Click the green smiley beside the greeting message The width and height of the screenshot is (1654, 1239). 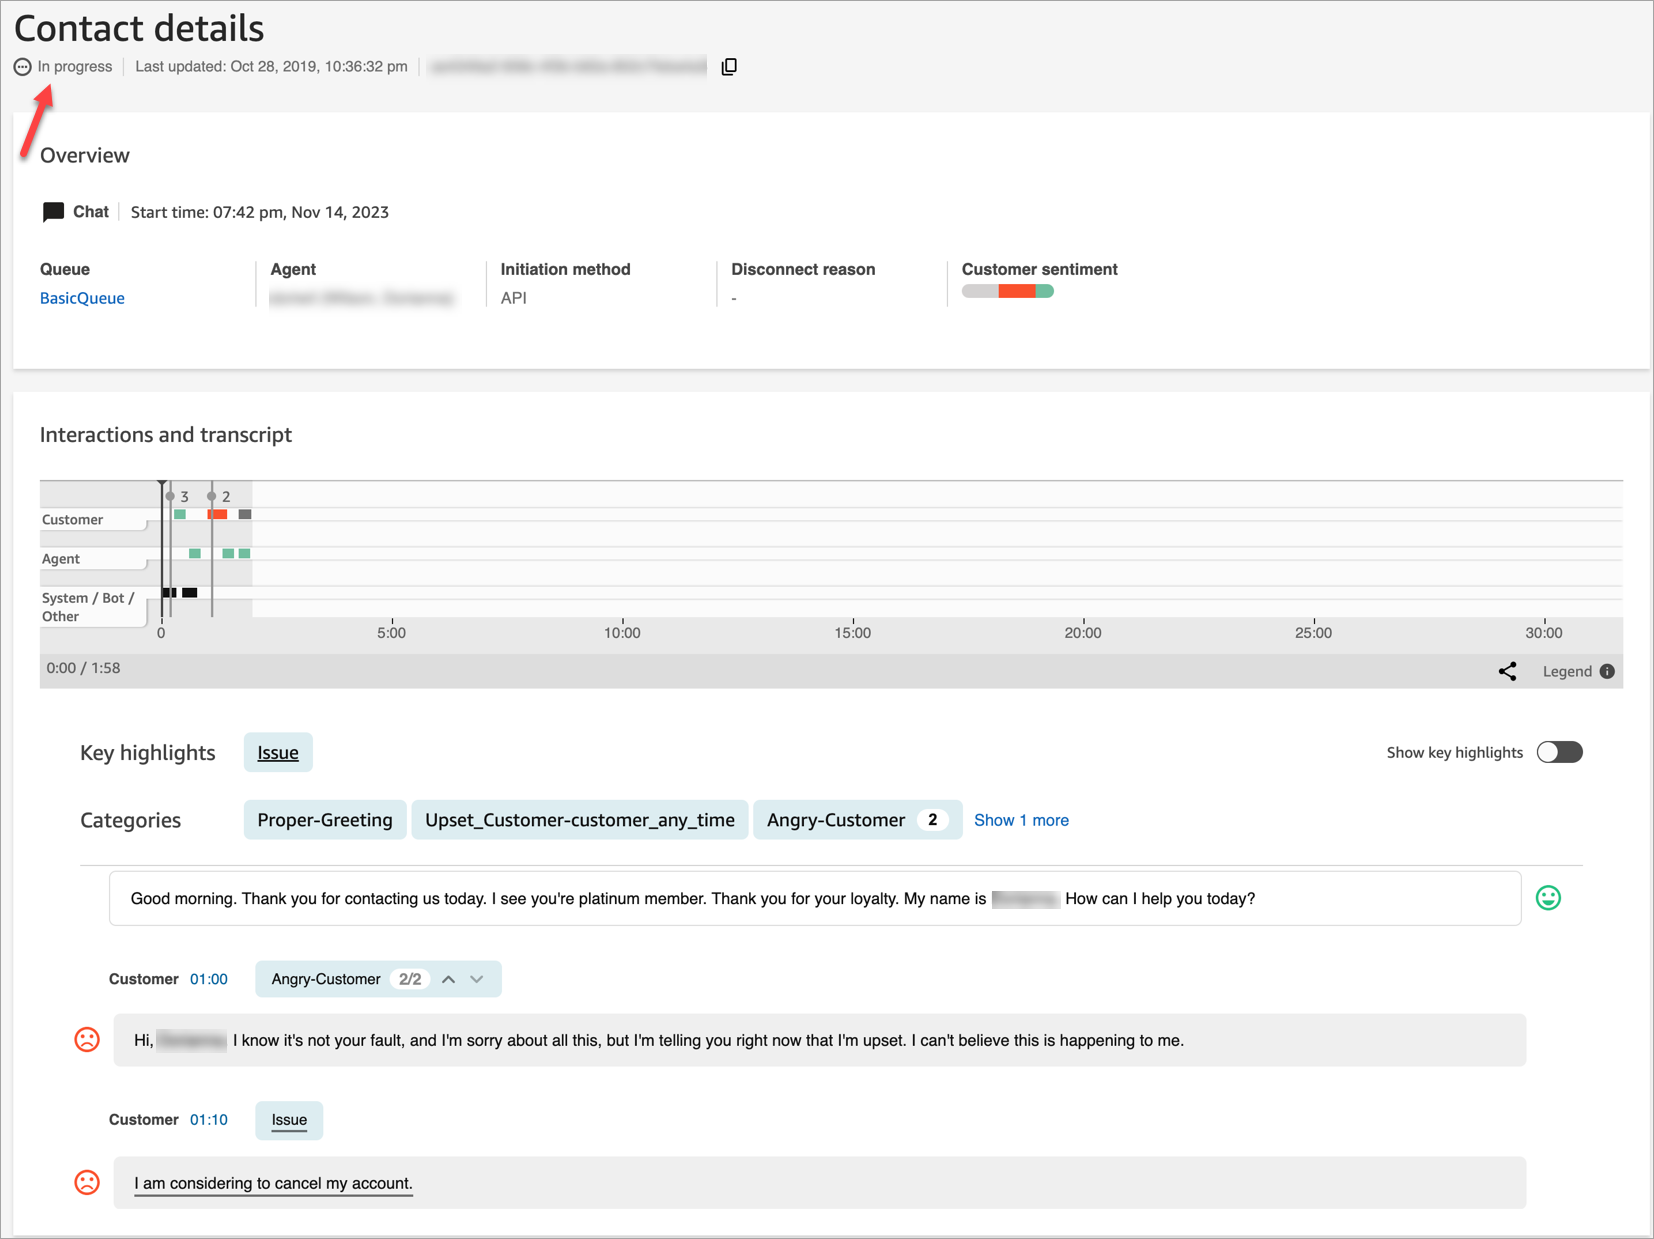[x=1546, y=898]
